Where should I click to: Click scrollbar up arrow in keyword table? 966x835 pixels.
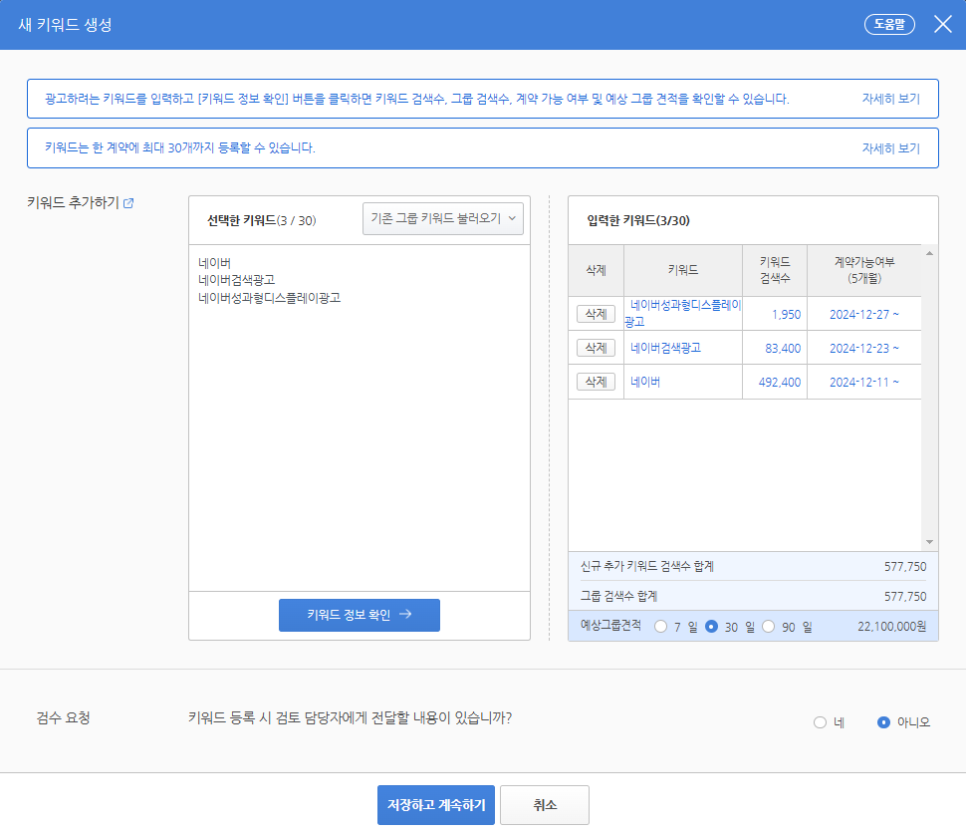coord(929,253)
